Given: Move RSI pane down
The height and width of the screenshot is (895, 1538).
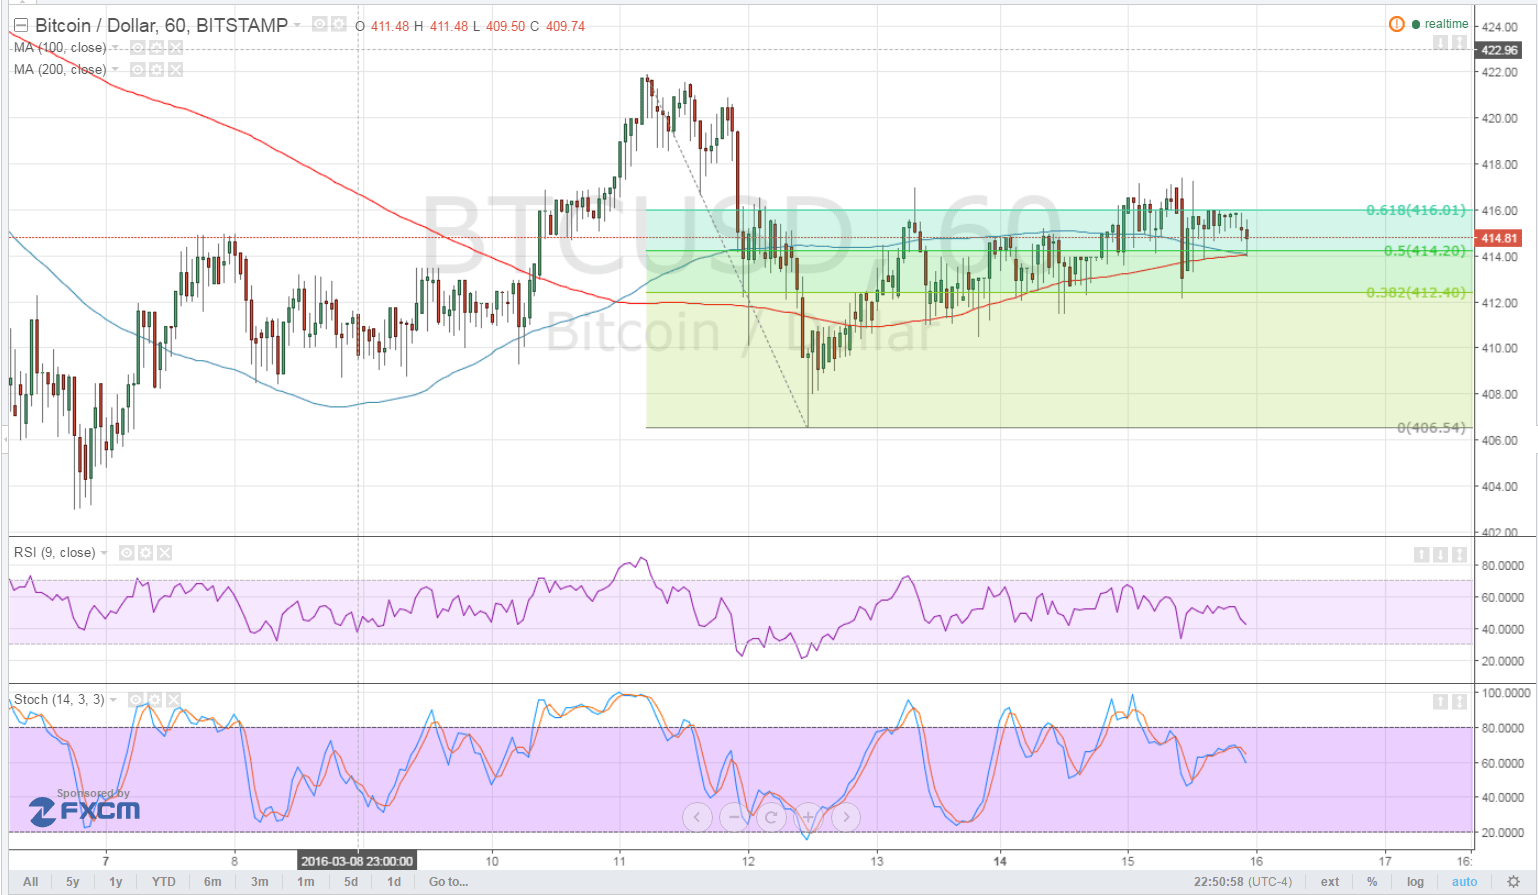Looking at the screenshot, I should (x=1440, y=554).
